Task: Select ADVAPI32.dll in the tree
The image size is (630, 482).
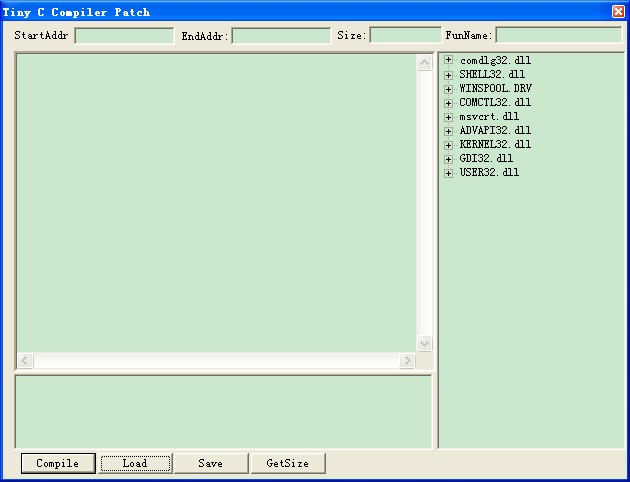Action: 495,131
